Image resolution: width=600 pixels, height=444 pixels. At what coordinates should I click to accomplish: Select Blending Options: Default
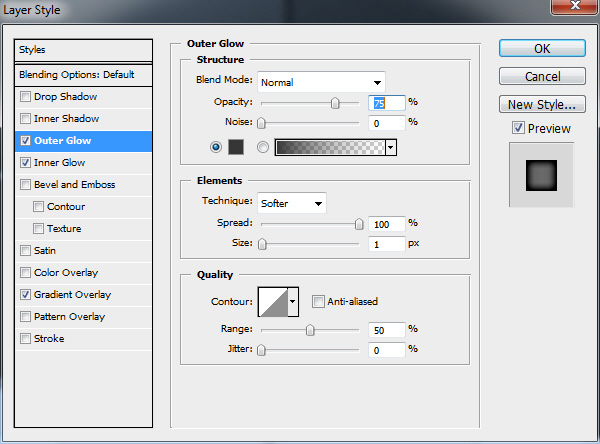point(83,74)
